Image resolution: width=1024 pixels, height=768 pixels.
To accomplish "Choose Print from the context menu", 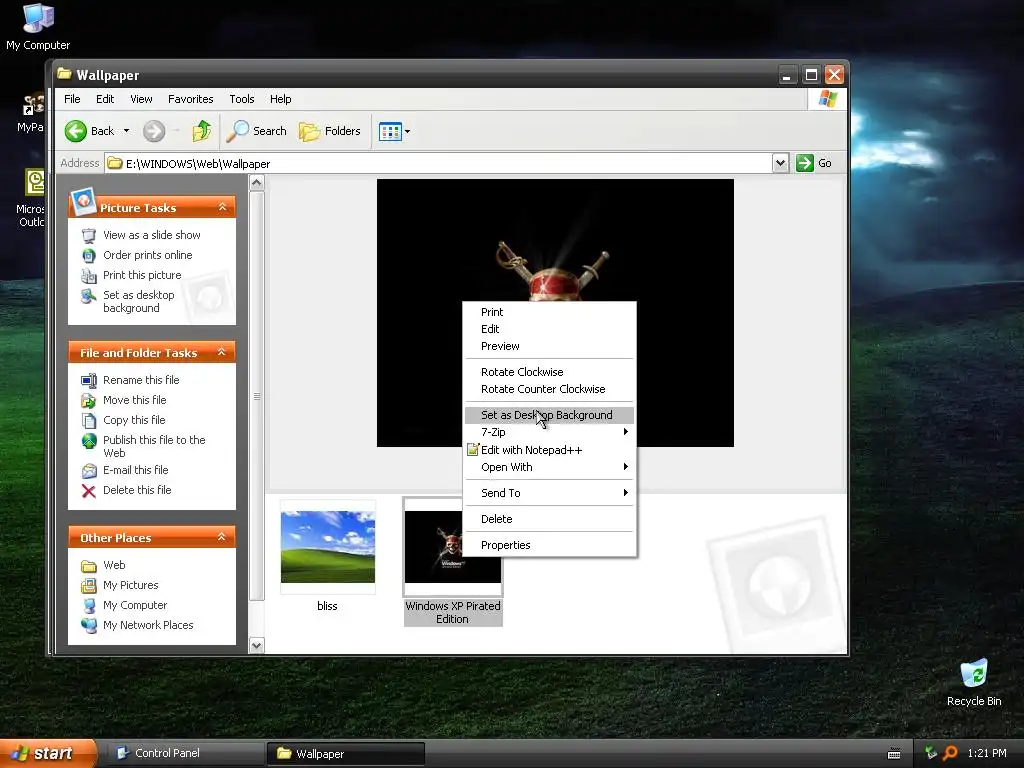I will pyautogui.click(x=549, y=312).
